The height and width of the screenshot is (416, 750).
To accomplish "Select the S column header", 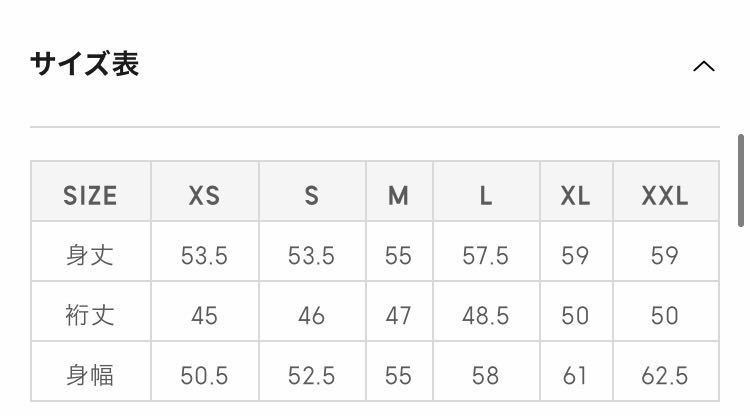I will pyautogui.click(x=311, y=195).
